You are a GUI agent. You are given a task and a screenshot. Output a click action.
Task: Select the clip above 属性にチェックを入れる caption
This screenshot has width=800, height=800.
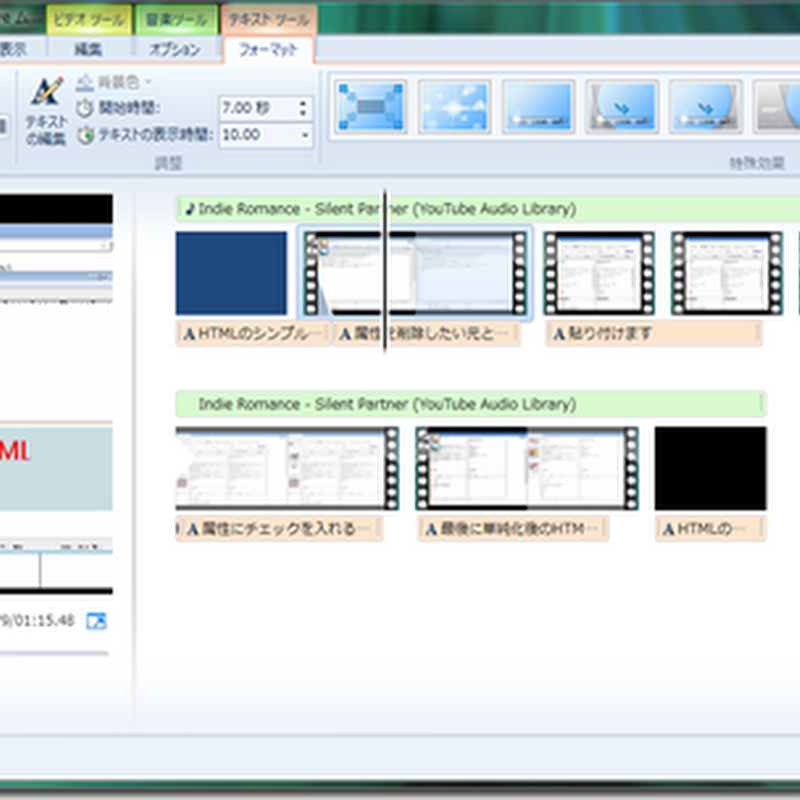pyautogui.click(x=287, y=468)
